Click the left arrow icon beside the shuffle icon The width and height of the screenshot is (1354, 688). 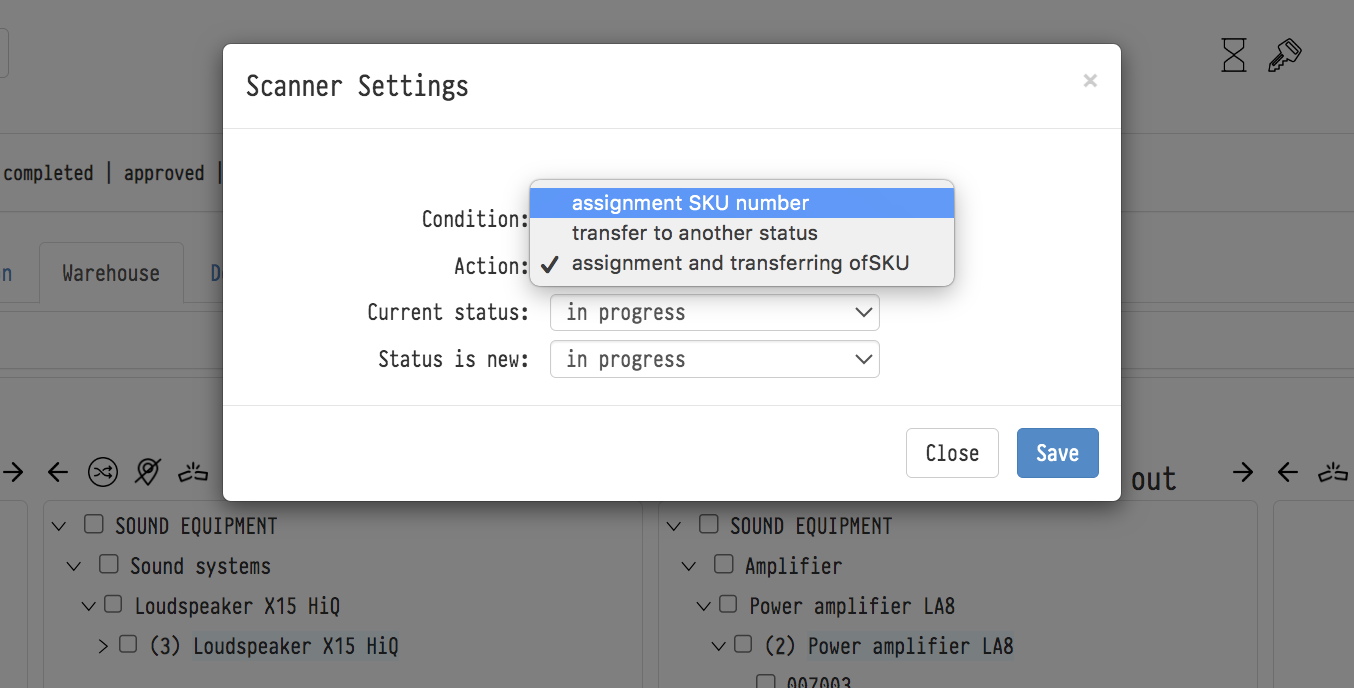click(x=58, y=472)
